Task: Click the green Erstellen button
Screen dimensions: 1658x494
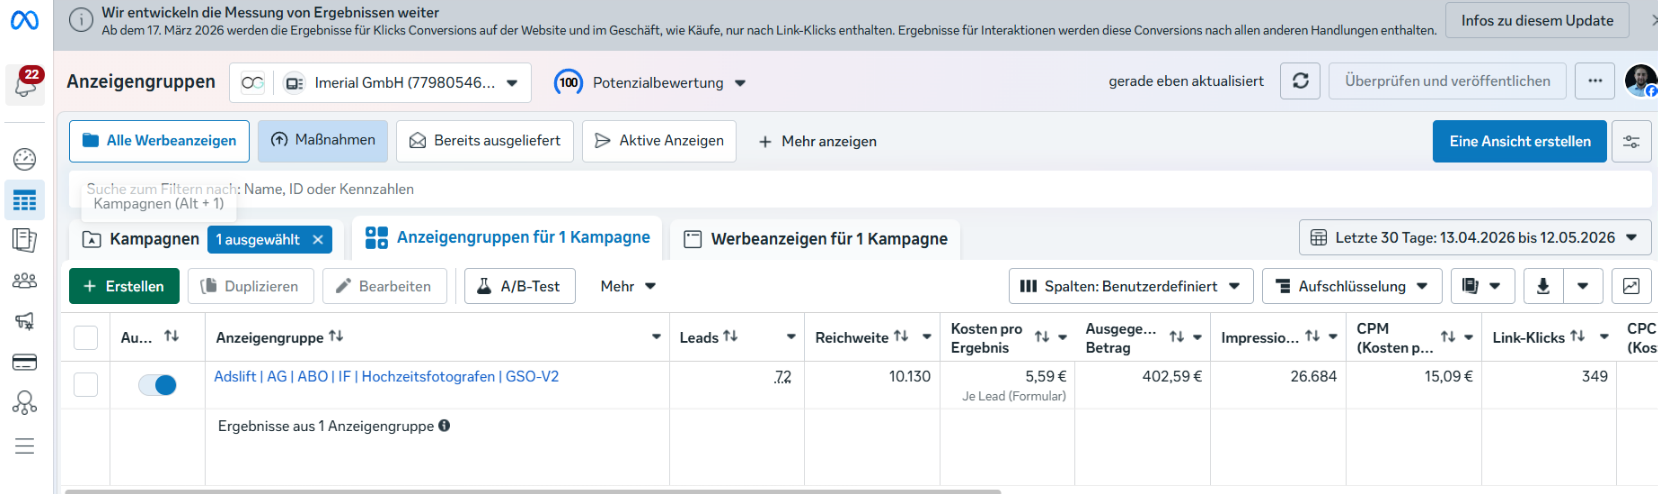Action: click(x=124, y=286)
